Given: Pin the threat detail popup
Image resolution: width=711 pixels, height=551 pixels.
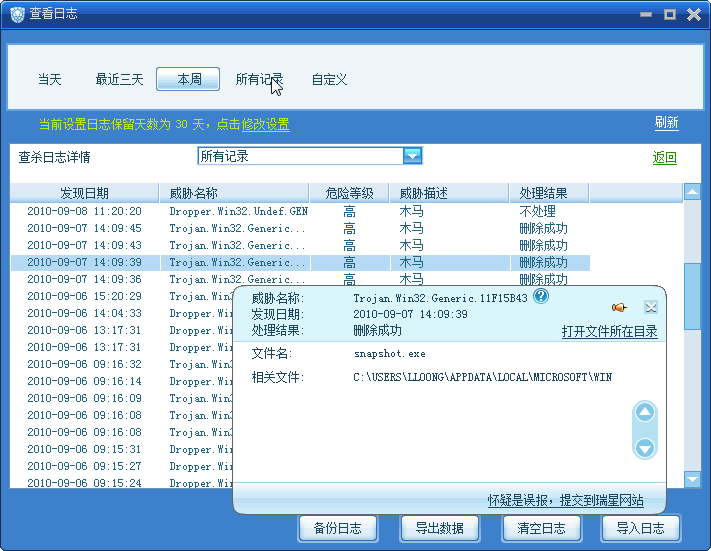Looking at the screenshot, I should (619, 307).
